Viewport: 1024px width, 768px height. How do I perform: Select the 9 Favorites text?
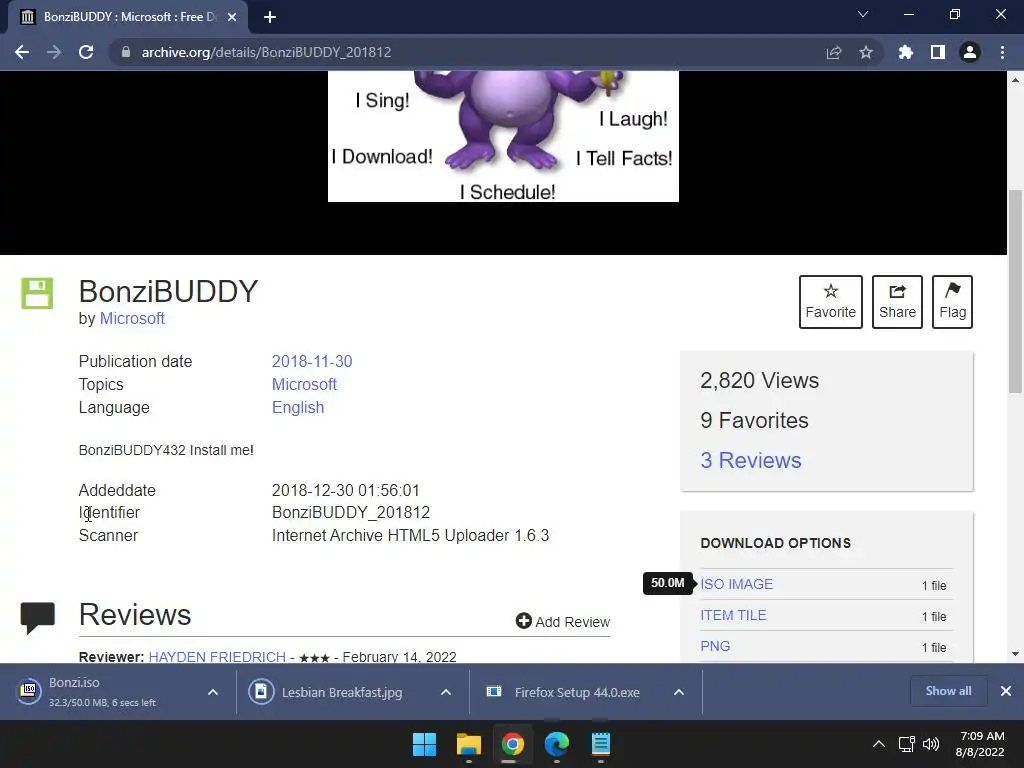[x=754, y=421]
